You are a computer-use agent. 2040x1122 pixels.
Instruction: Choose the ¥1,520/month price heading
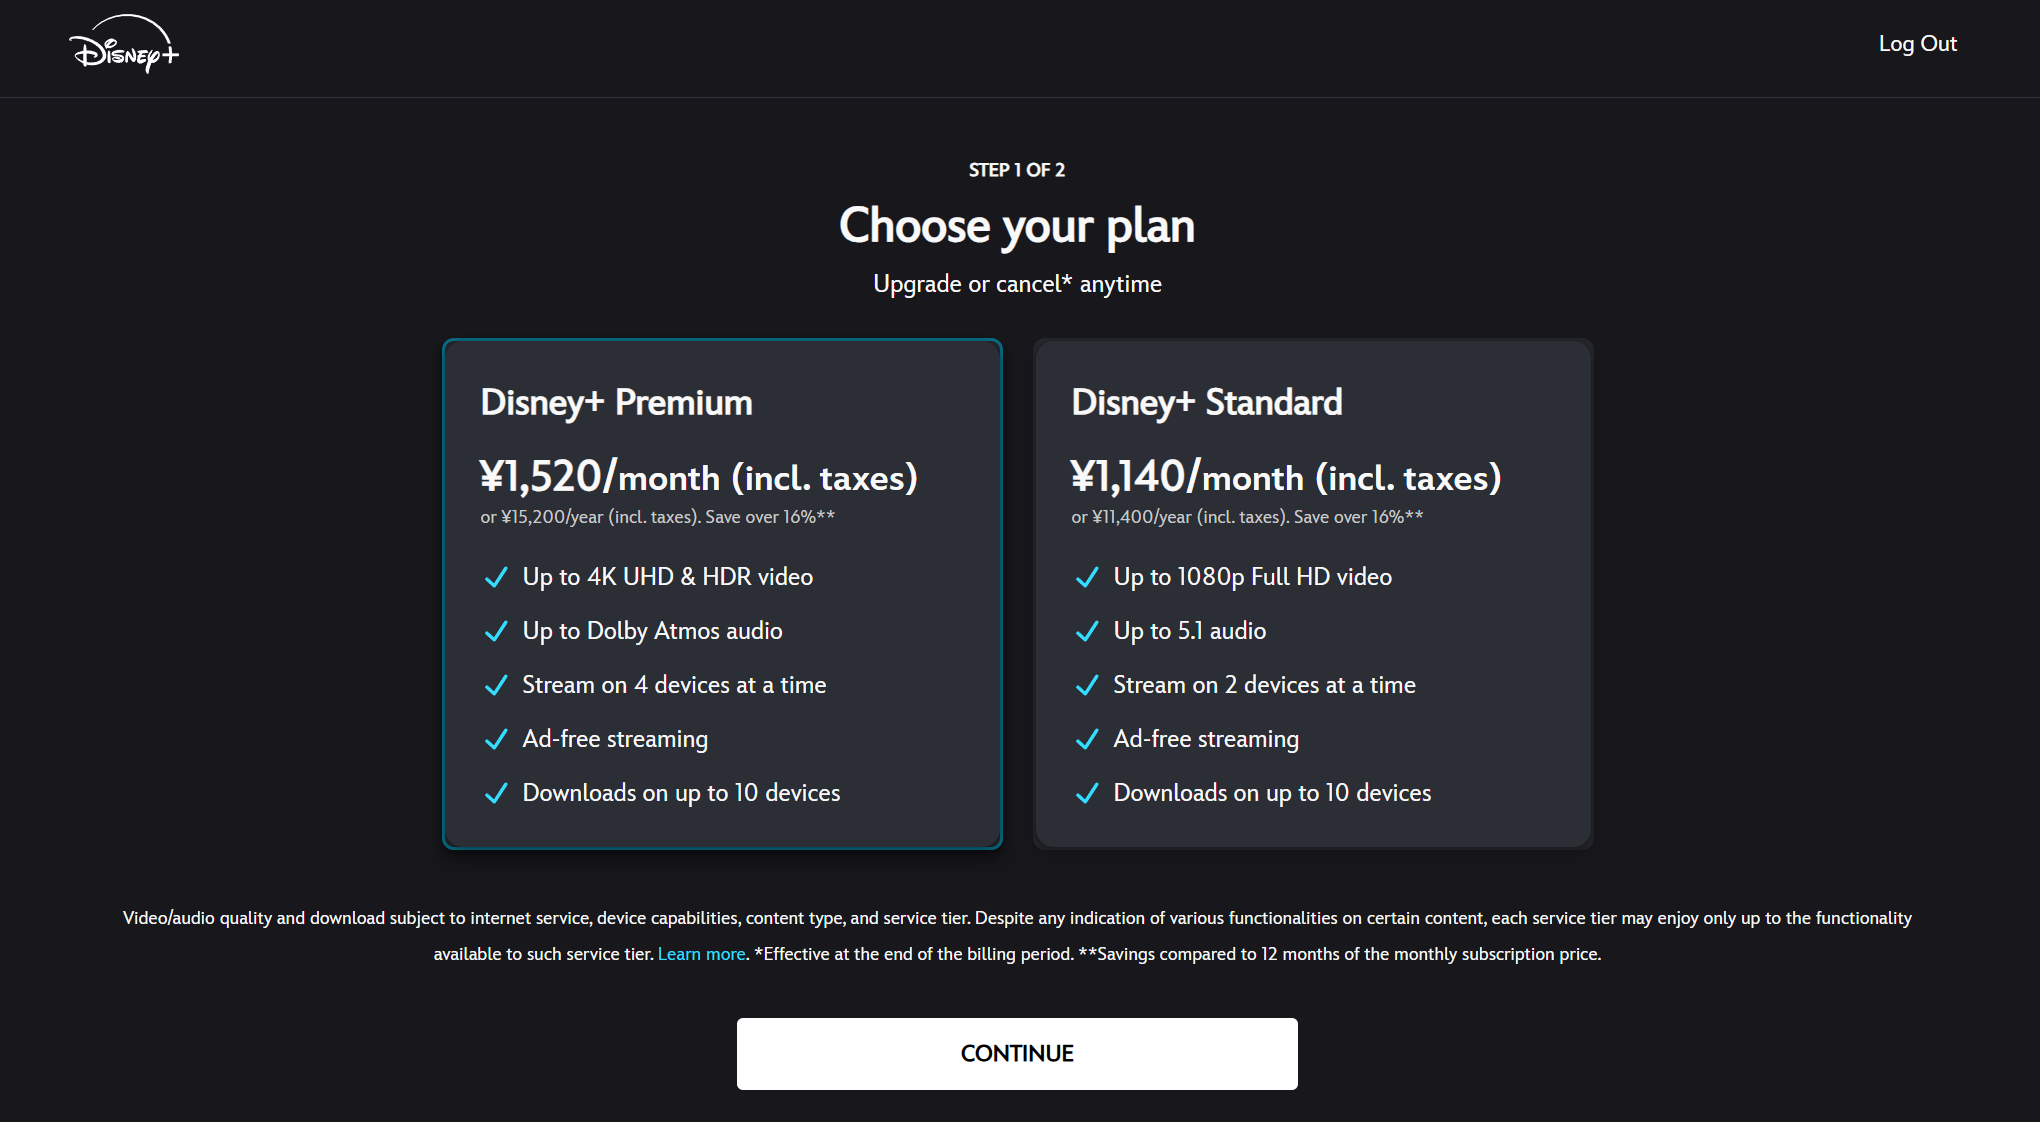point(698,477)
